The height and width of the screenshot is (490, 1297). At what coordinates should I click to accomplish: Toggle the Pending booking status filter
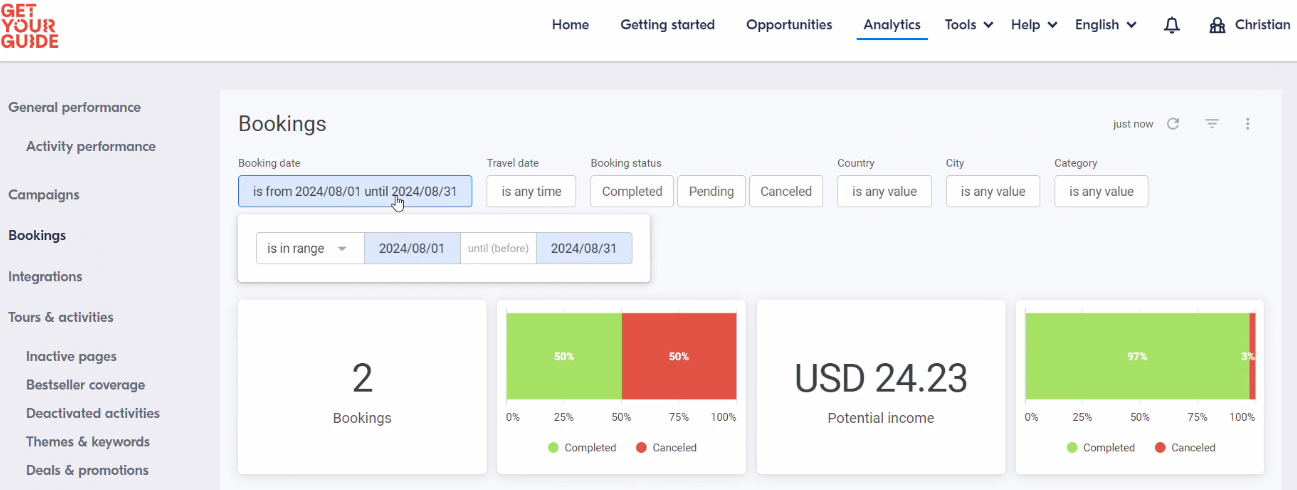point(711,191)
